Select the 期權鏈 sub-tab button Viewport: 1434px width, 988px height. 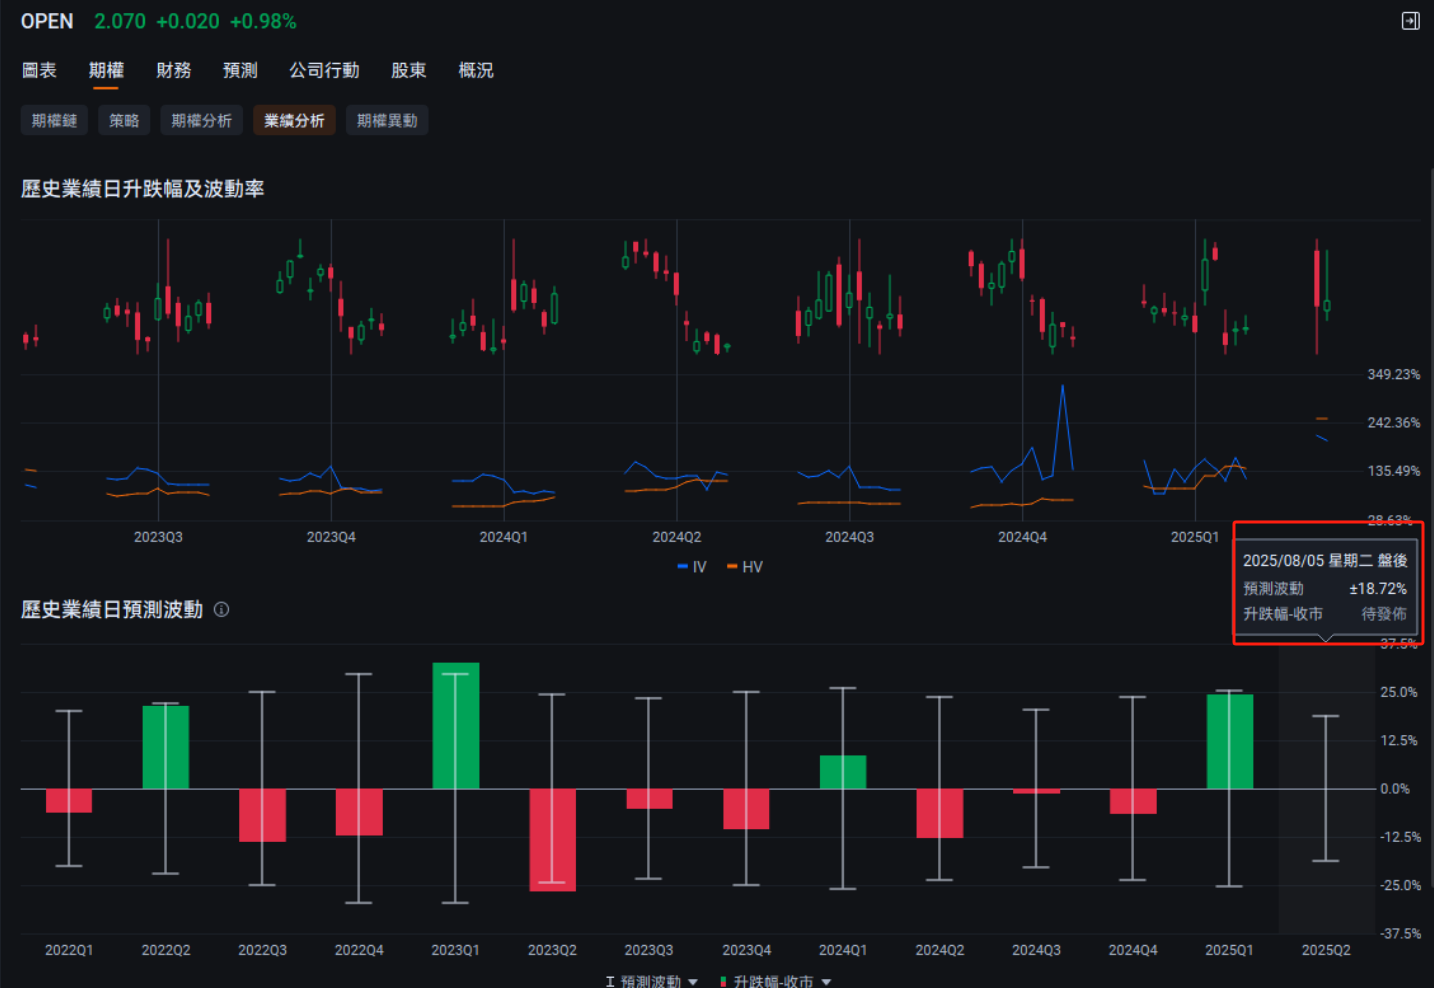[54, 120]
